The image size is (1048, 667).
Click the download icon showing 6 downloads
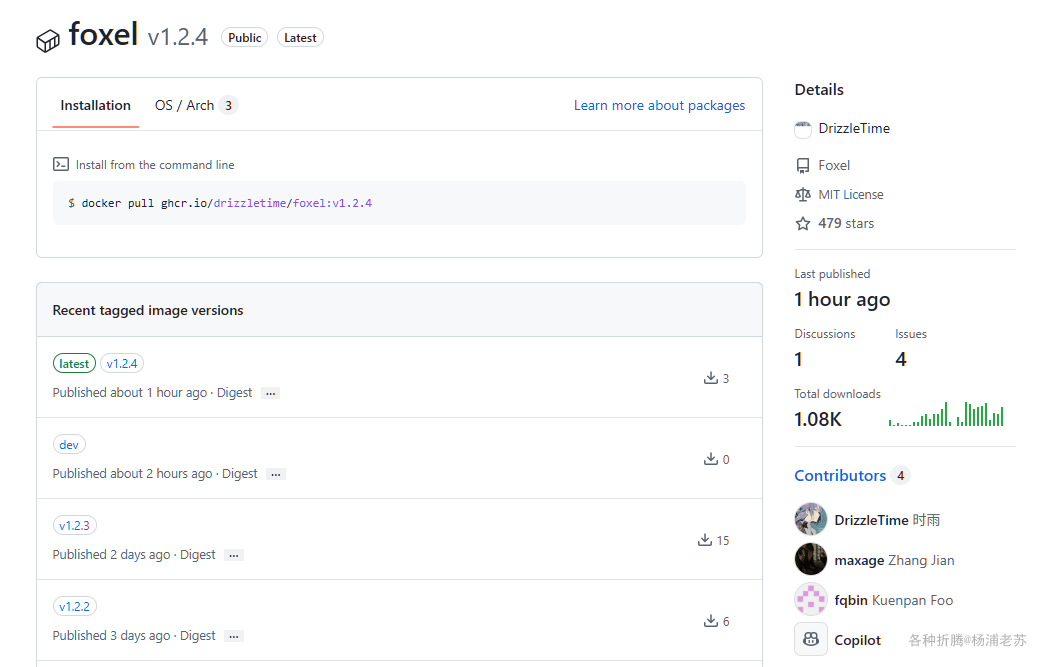tap(710, 620)
